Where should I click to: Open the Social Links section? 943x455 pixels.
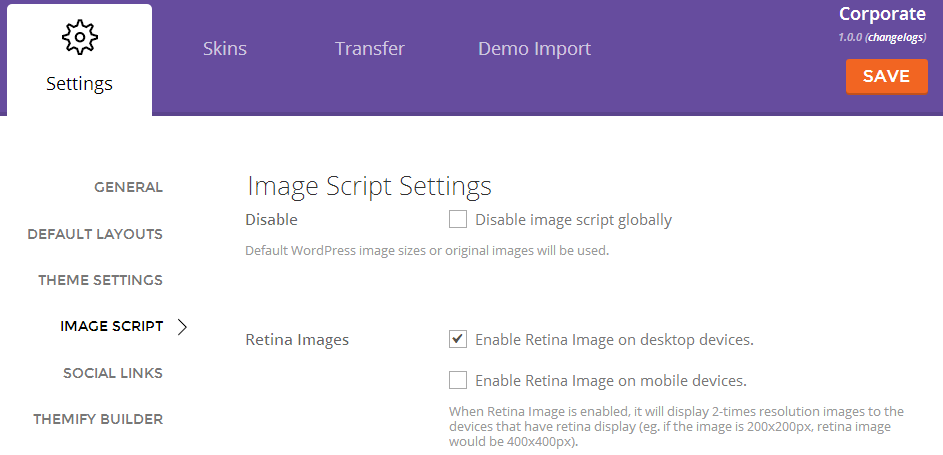tap(113, 373)
